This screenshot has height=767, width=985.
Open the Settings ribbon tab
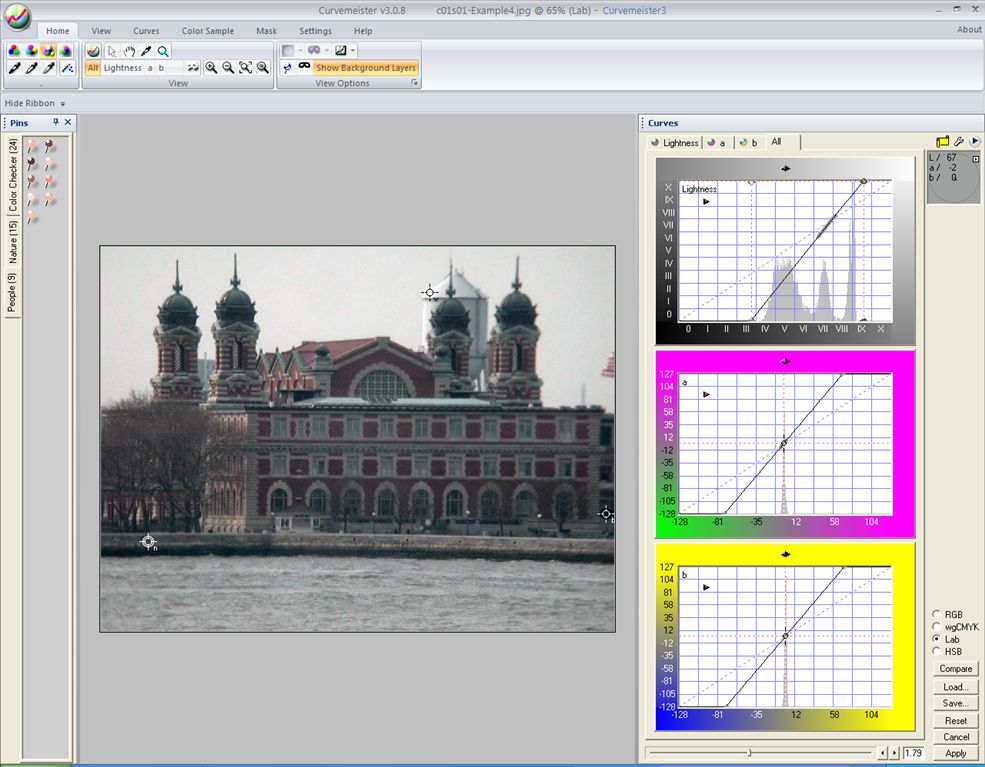click(x=315, y=30)
